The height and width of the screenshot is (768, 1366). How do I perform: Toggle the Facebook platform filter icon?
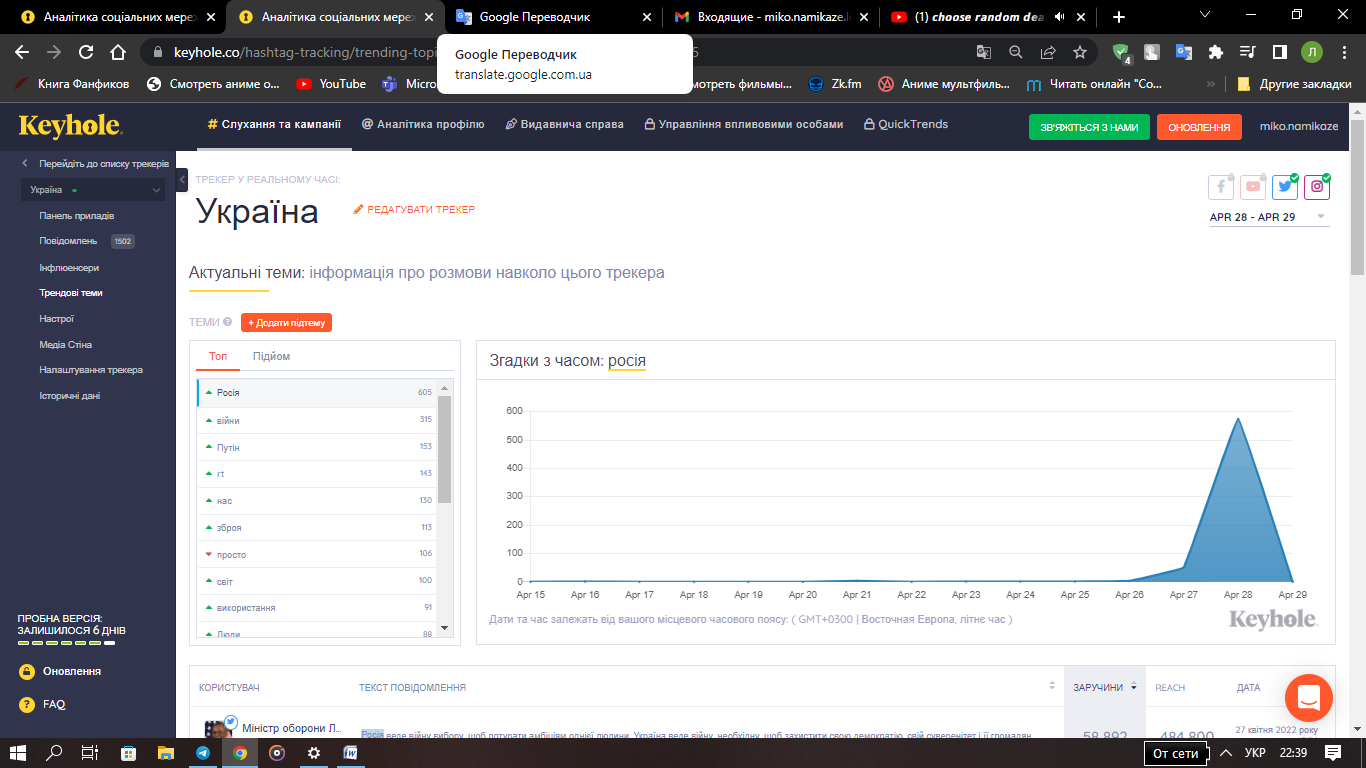(x=1221, y=187)
